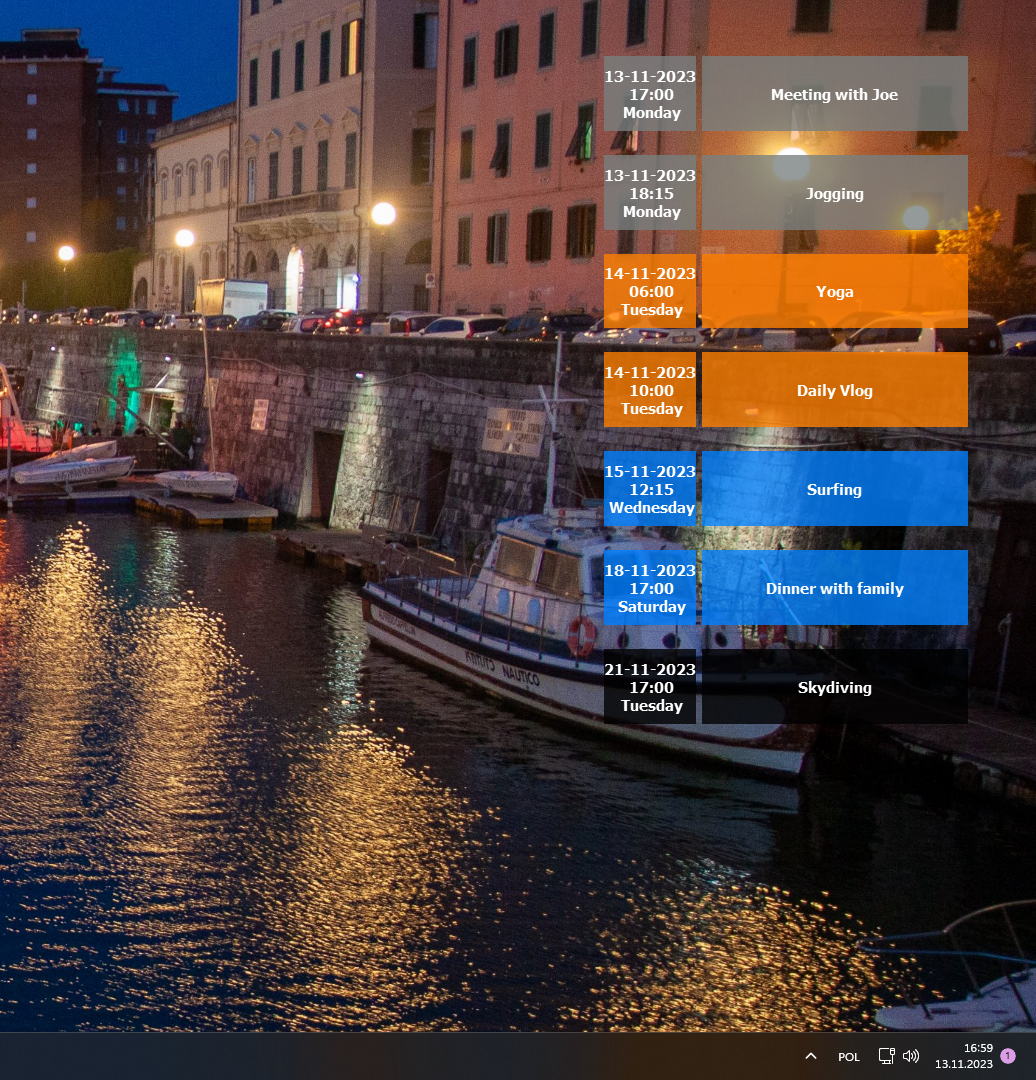The width and height of the screenshot is (1036, 1080).
Task: Click the orange Yoga event
Action: pos(834,291)
